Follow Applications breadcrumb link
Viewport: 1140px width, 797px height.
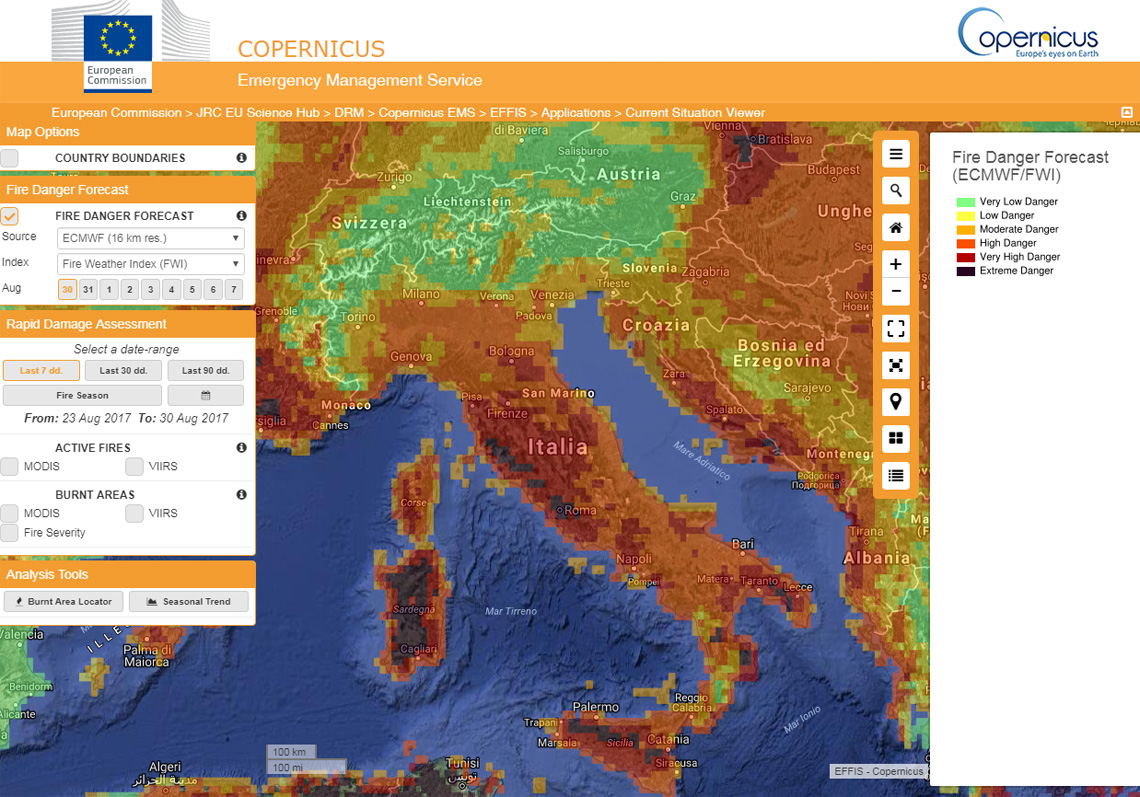pyautogui.click(x=576, y=113)
